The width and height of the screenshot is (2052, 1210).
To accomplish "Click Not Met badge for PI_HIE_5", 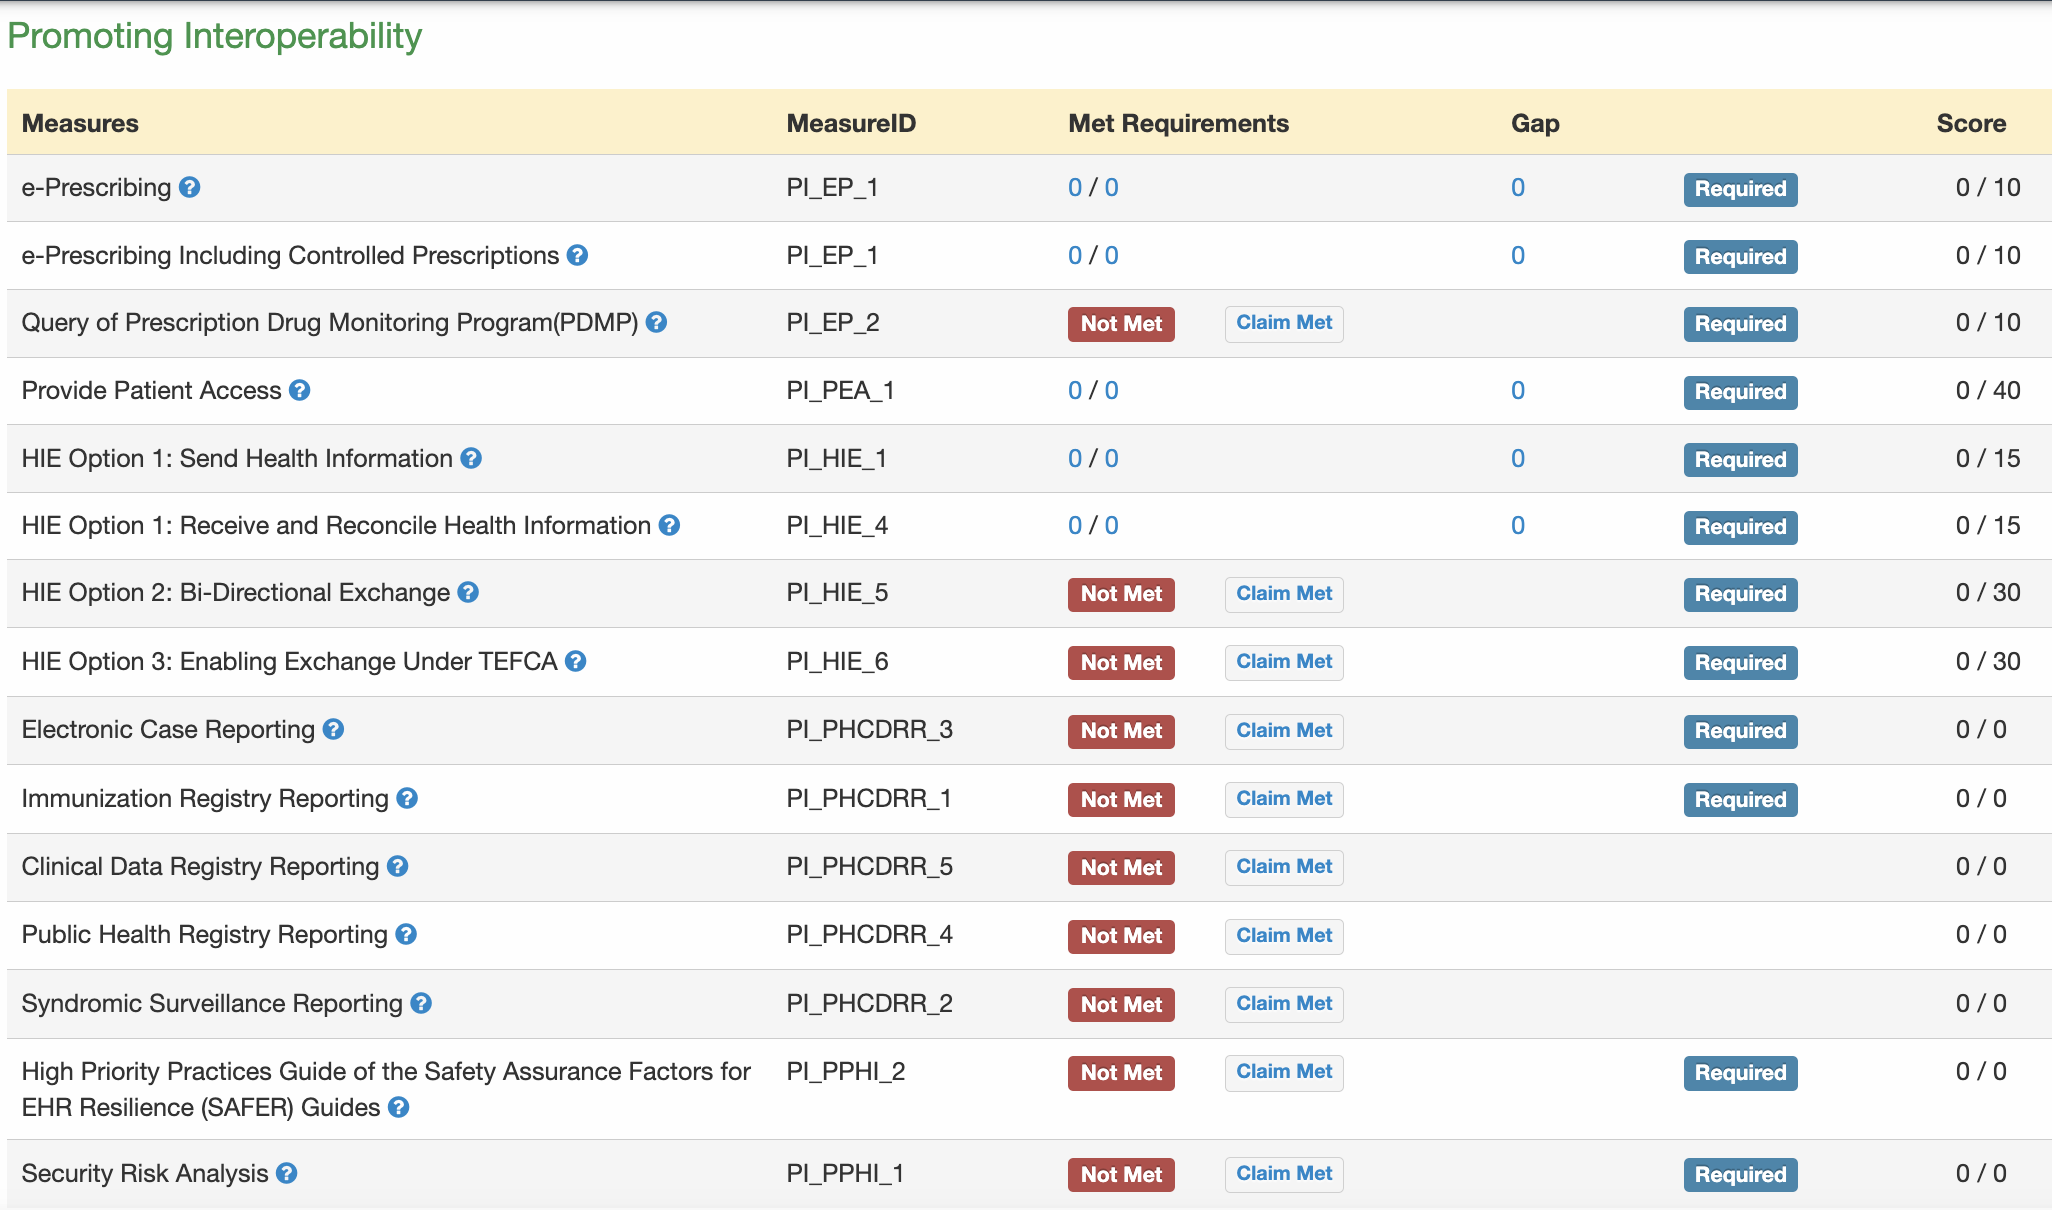I will (x=1121, y=594).
